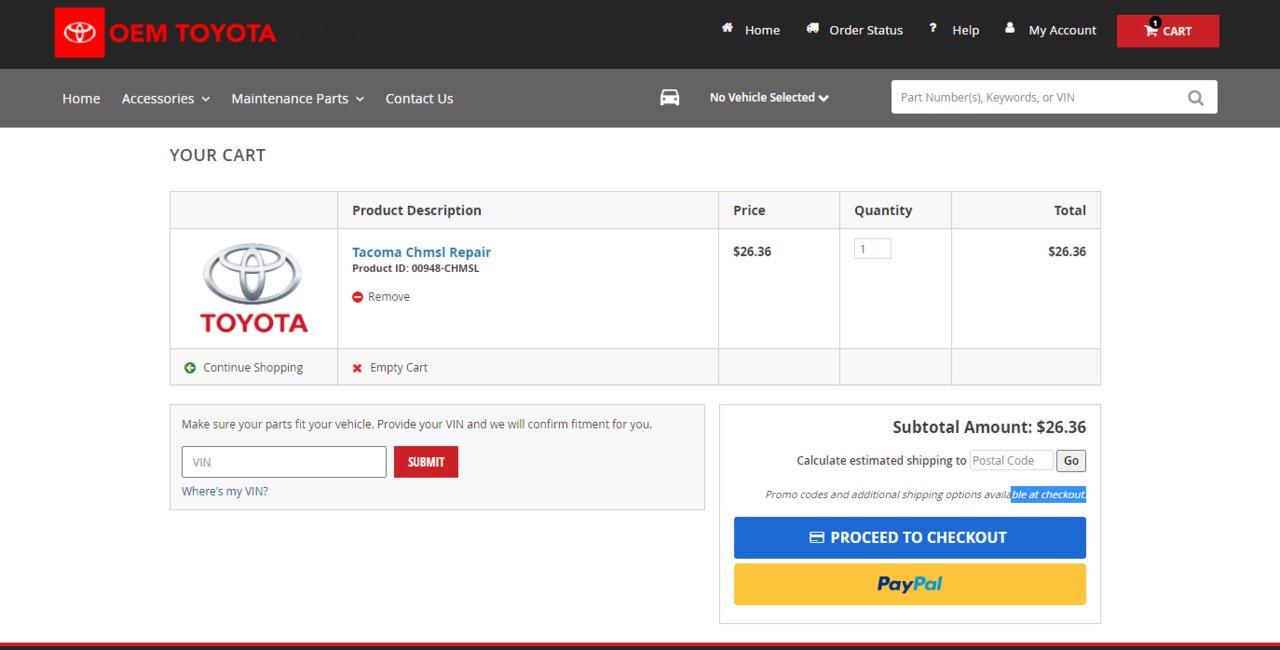Open the top bar Home link
The width and height of the screenshot is (1280, 650).
[762, 30]
